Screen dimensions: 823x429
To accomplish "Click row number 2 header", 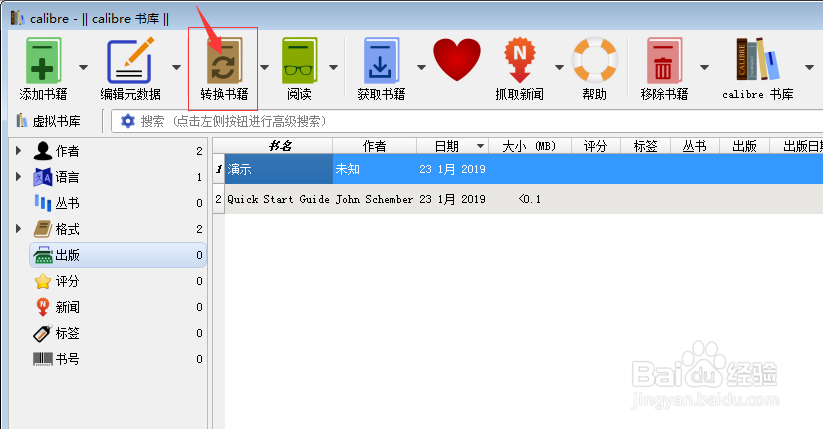I will coord(218,199).
